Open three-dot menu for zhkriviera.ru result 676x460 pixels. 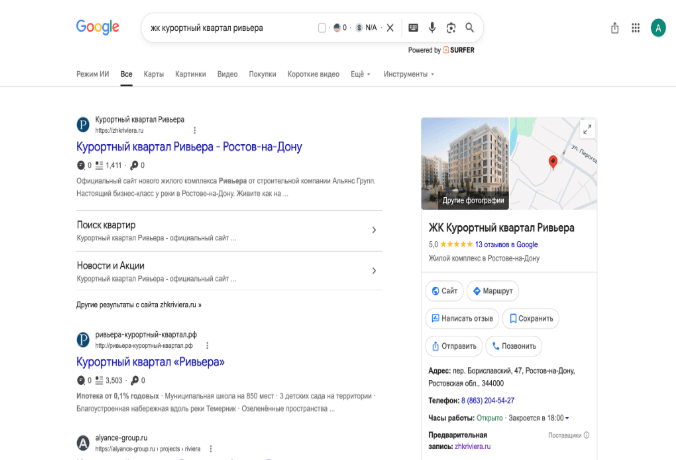point(194,130)
